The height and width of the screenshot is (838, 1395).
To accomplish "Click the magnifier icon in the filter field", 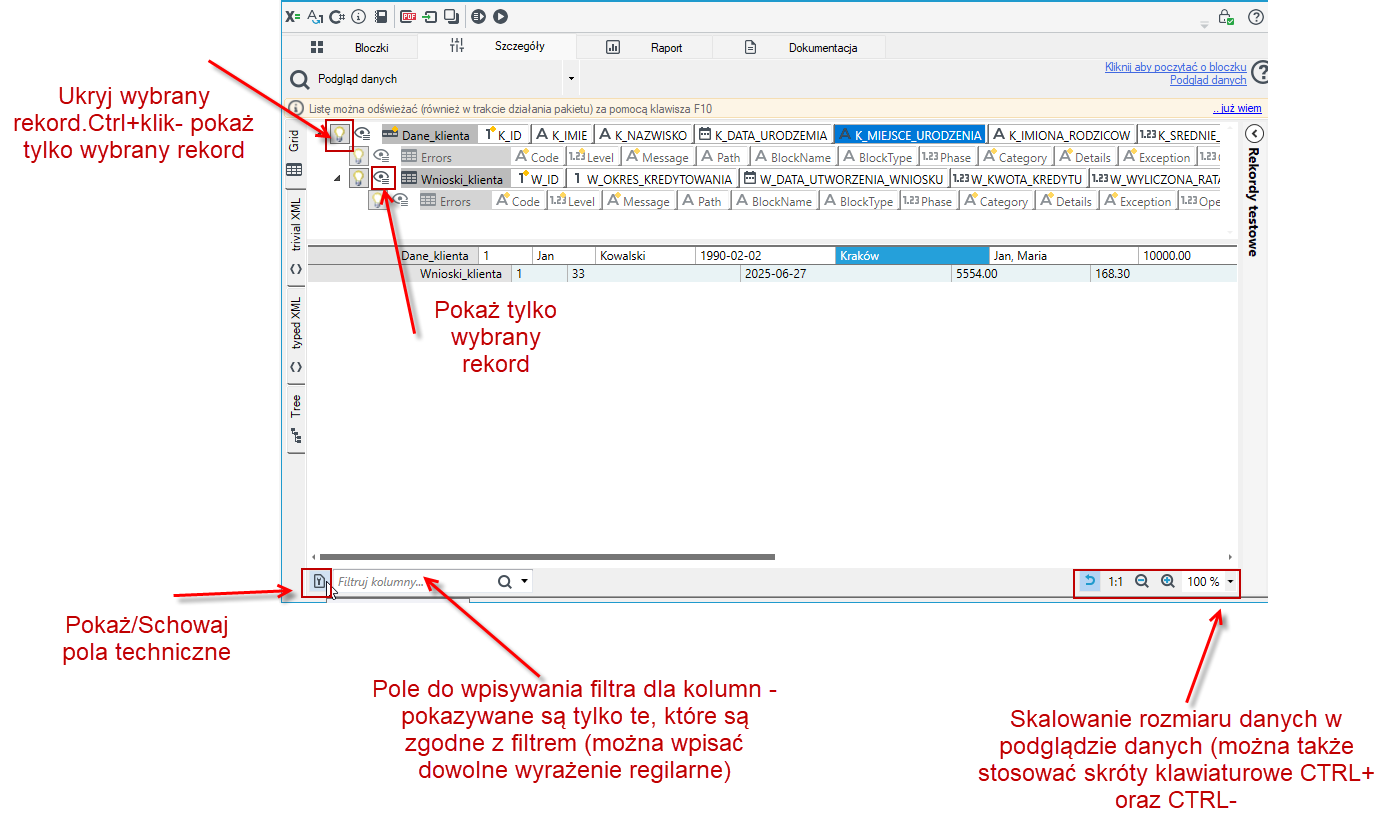I will point(505,581).
